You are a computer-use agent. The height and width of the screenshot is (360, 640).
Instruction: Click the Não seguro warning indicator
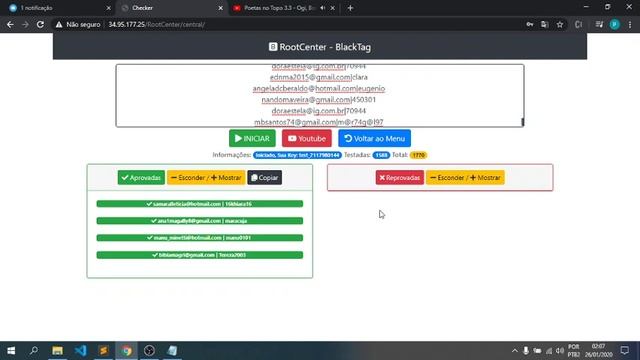pos(78,24)
